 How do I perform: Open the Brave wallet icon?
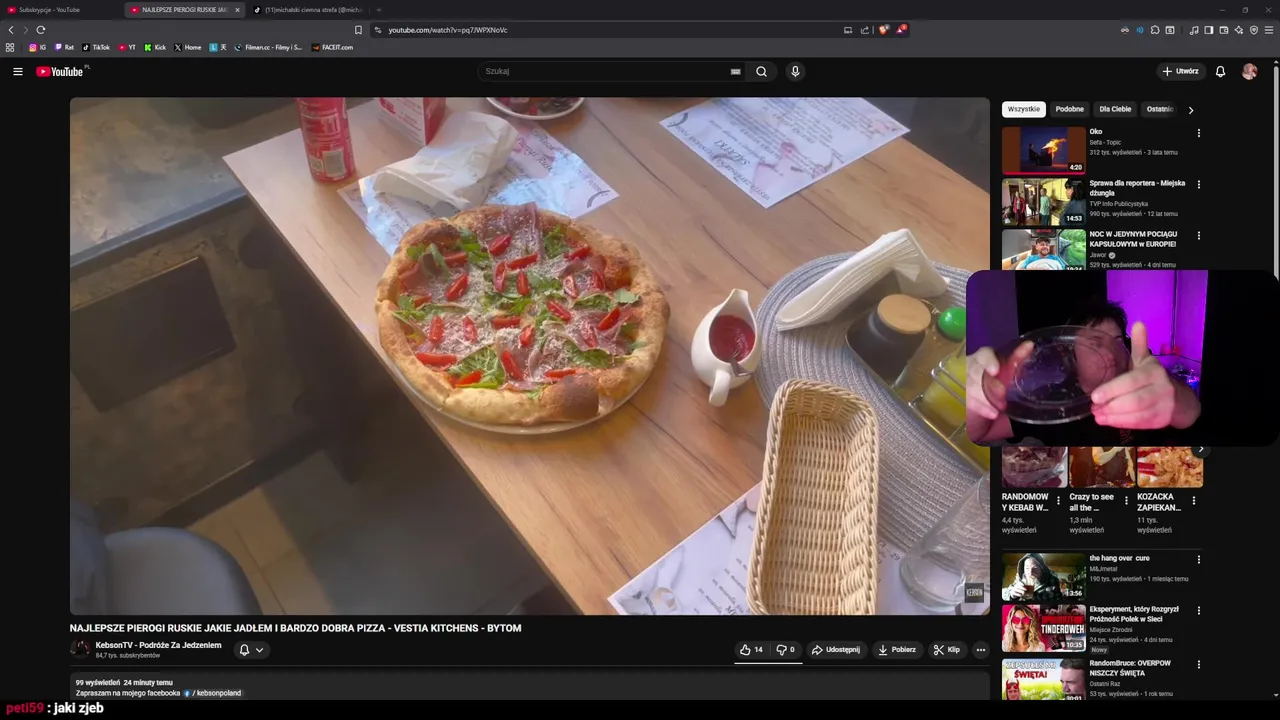pos(1223,30)
